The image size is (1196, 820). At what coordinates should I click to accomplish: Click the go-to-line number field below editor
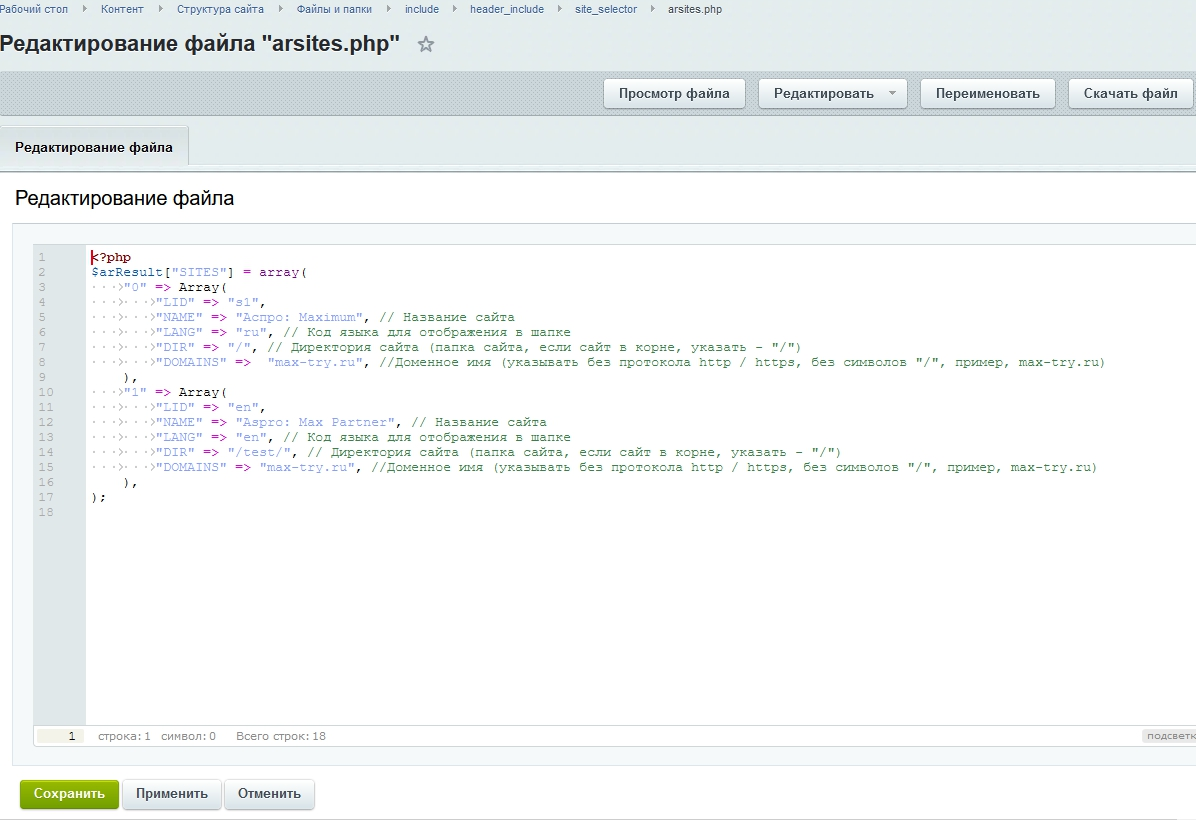(60, 736)
